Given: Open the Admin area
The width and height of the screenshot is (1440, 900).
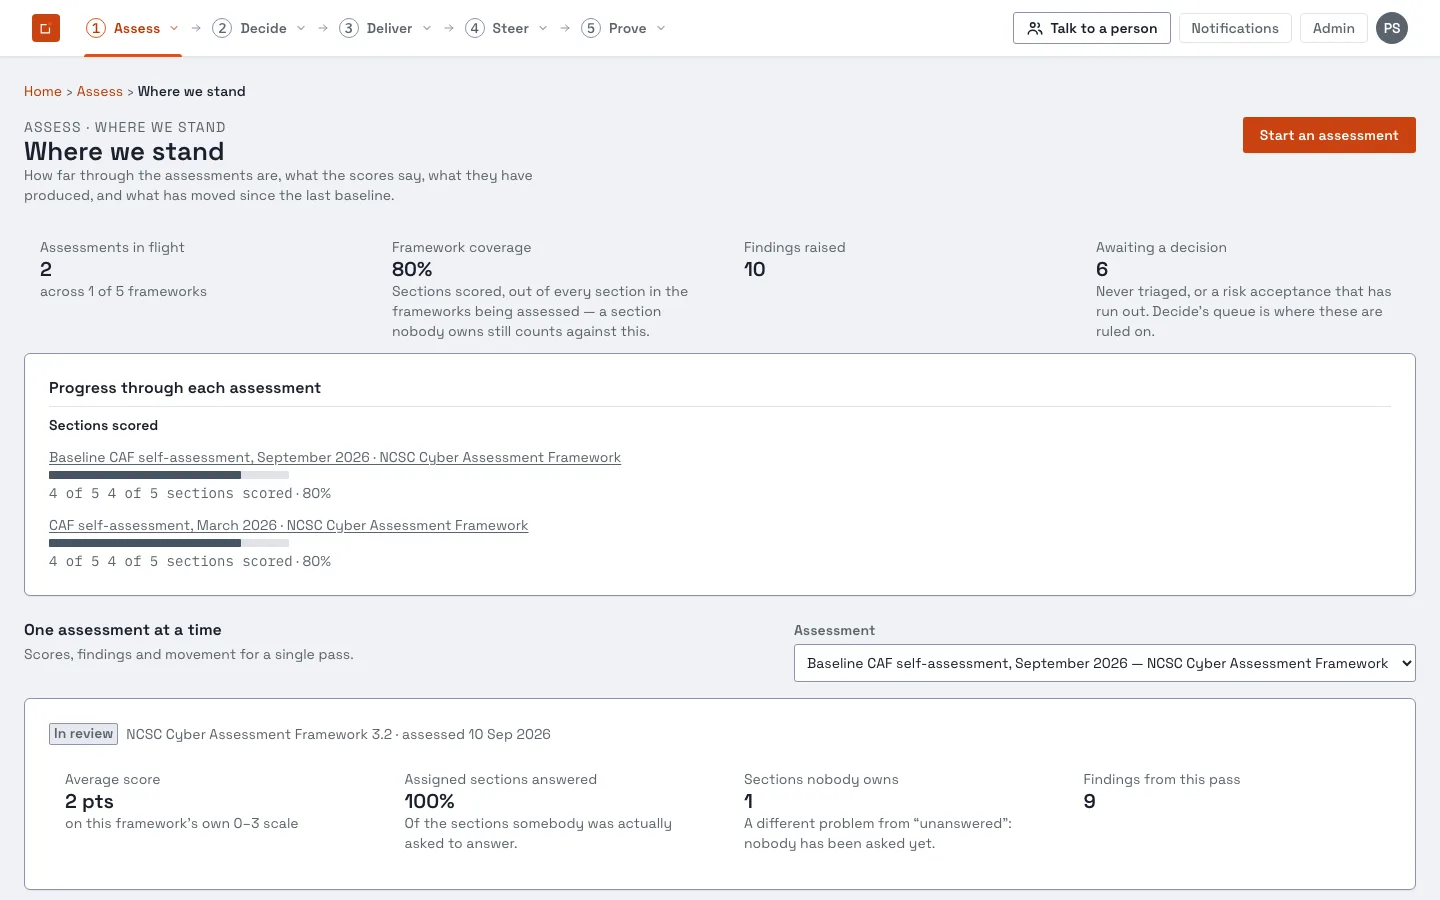Looking at the screenshot, I should pos(1334,28).
